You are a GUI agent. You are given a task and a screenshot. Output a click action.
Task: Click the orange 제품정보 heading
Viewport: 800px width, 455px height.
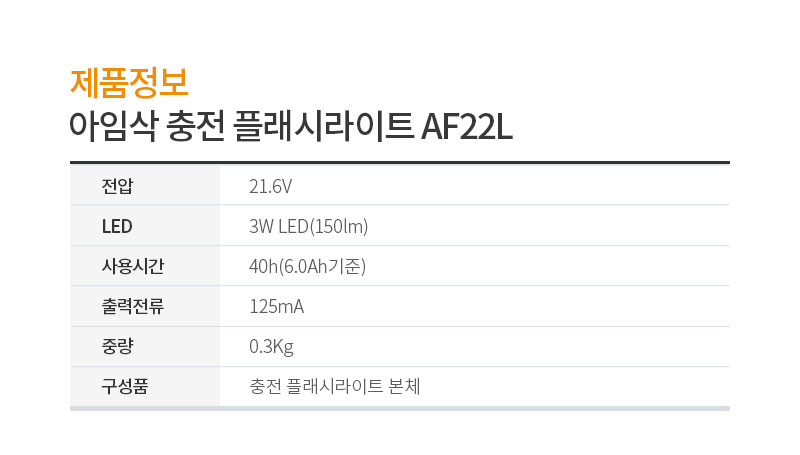(x=129, y=83)
